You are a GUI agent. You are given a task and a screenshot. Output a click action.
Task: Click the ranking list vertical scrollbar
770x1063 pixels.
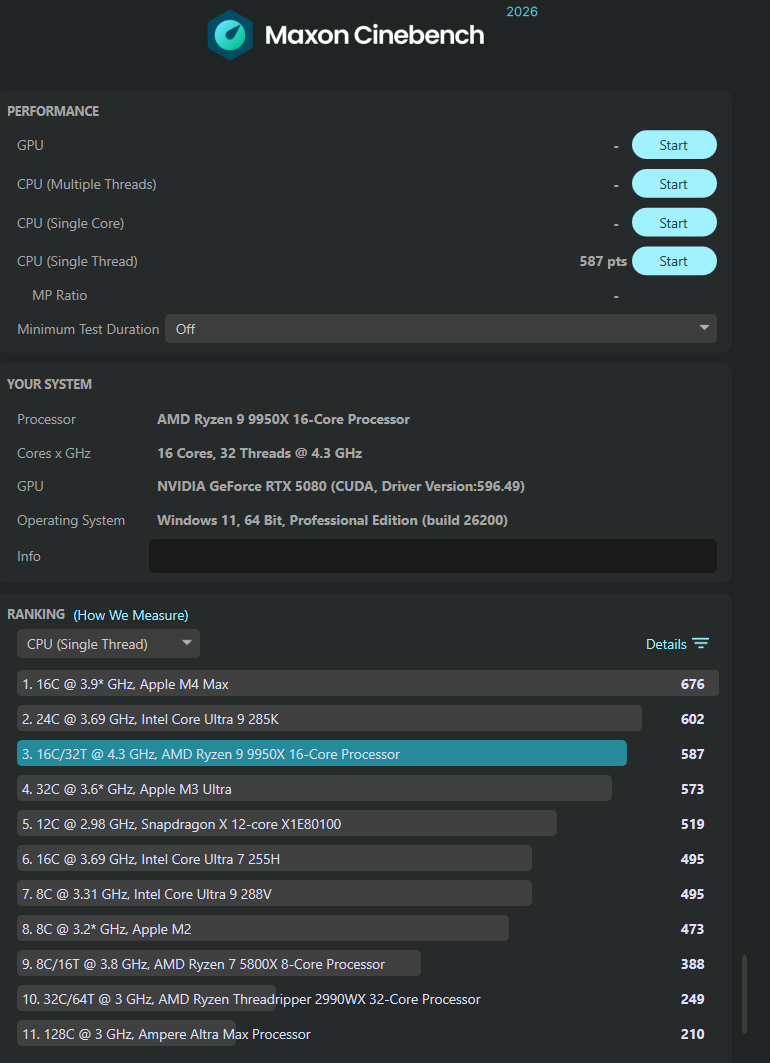[x=744, y=995]
